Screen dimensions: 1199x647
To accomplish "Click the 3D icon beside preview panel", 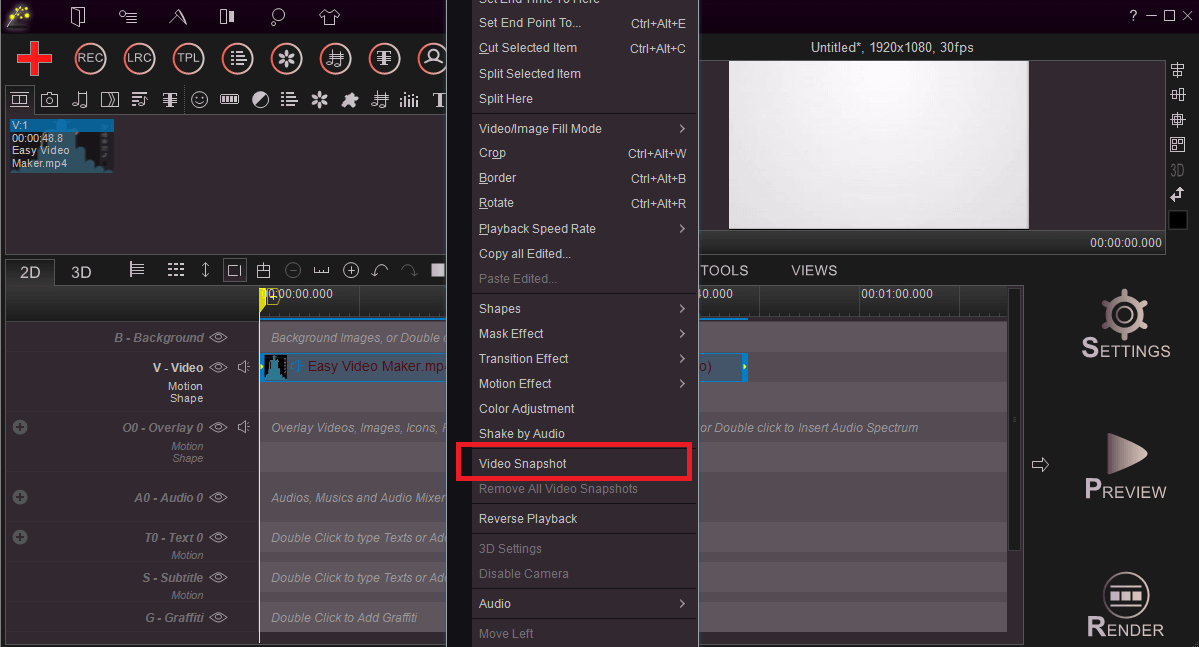I will [1177, 170].
